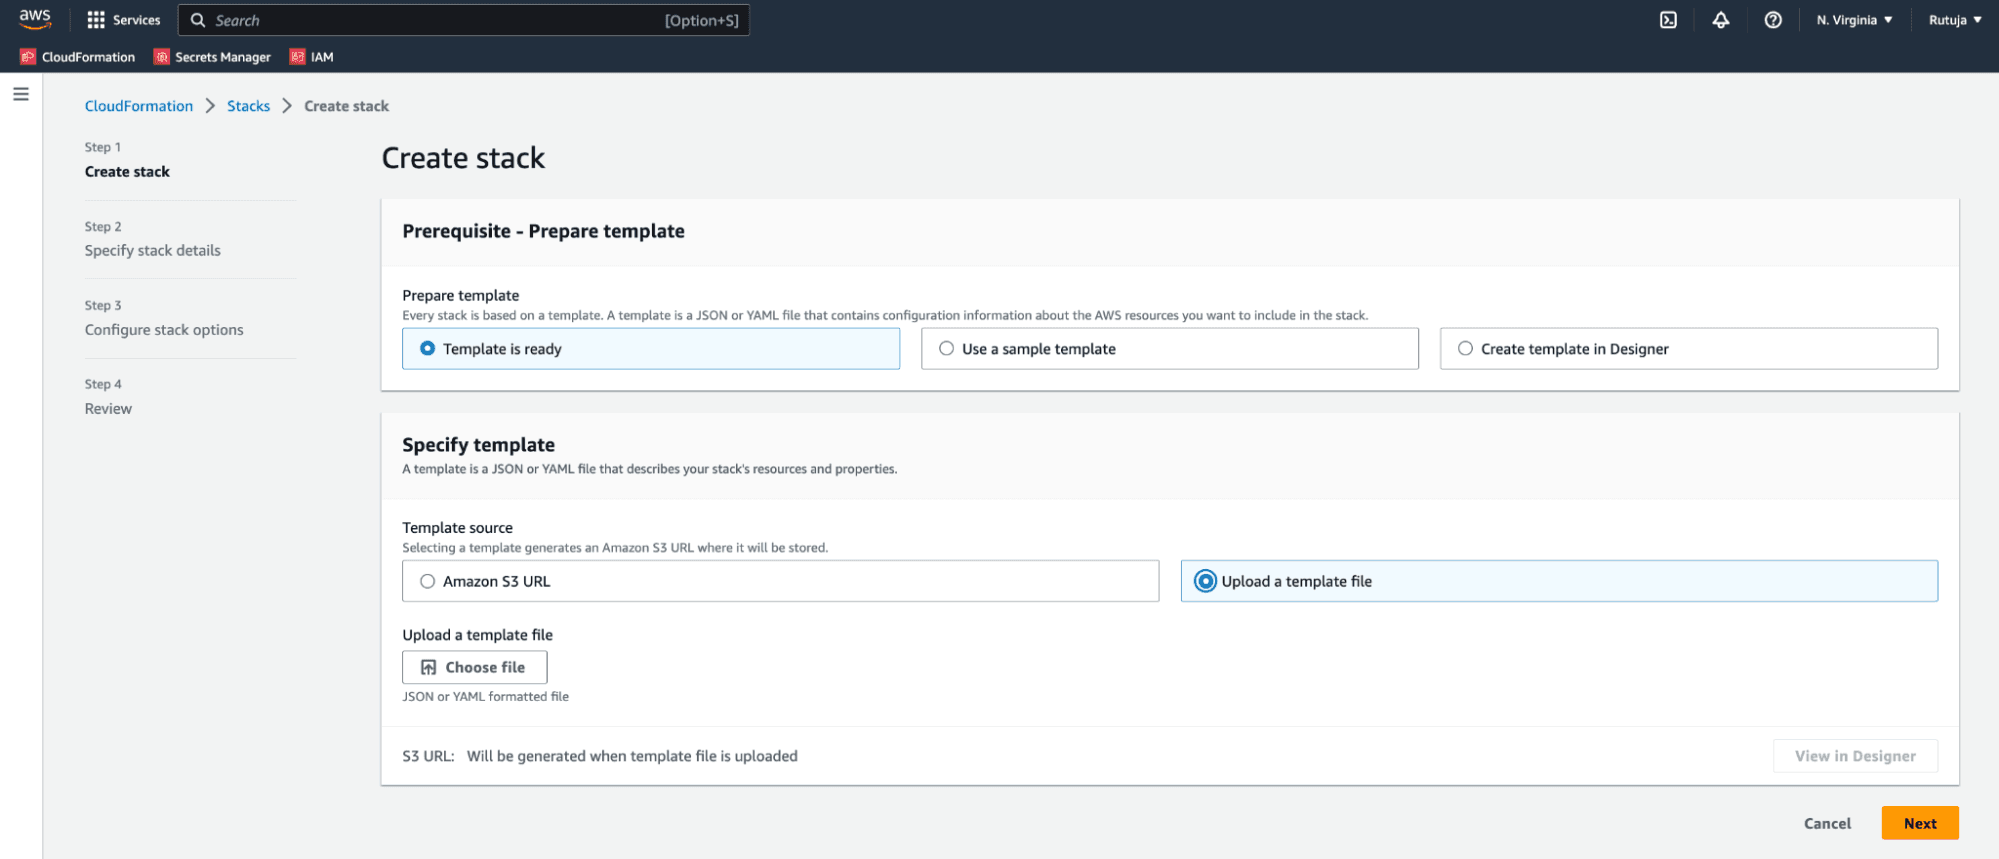Click the Choose file button
Screen dimensions: 1999x859
(x=474, y=667)
